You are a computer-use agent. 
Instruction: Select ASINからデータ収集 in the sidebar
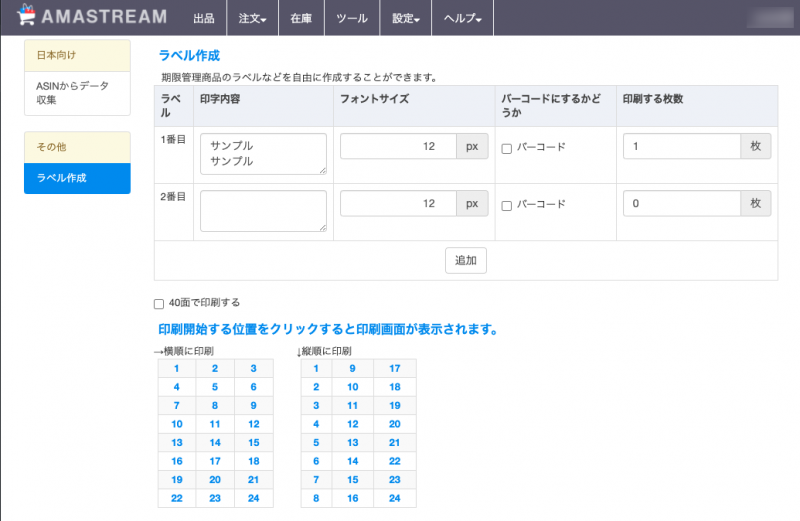(77, 93)
